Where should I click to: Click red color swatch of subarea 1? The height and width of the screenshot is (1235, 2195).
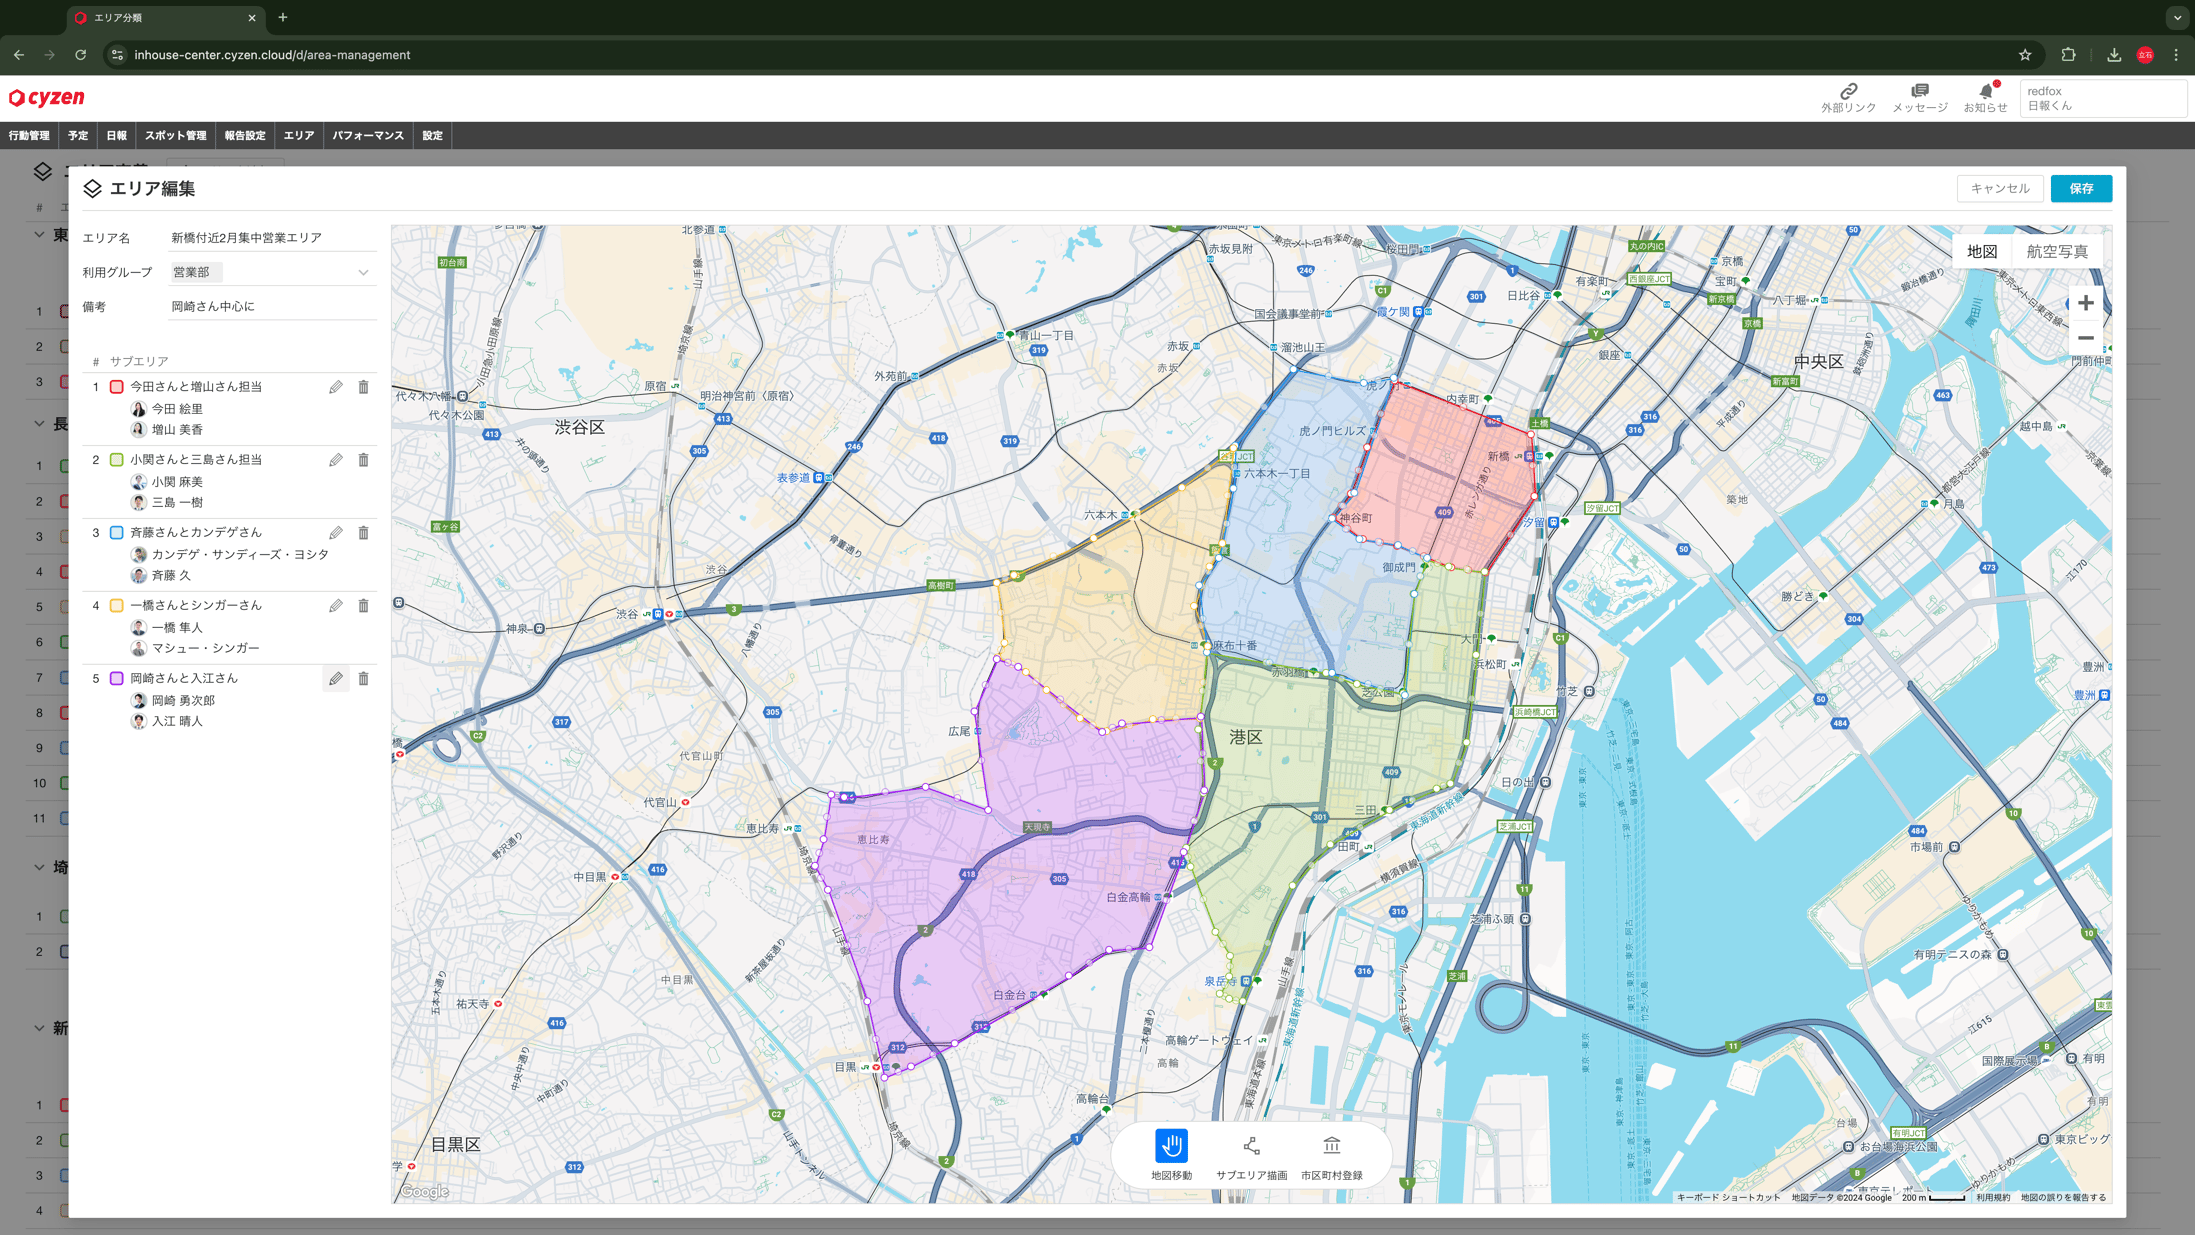pos(117,387)
